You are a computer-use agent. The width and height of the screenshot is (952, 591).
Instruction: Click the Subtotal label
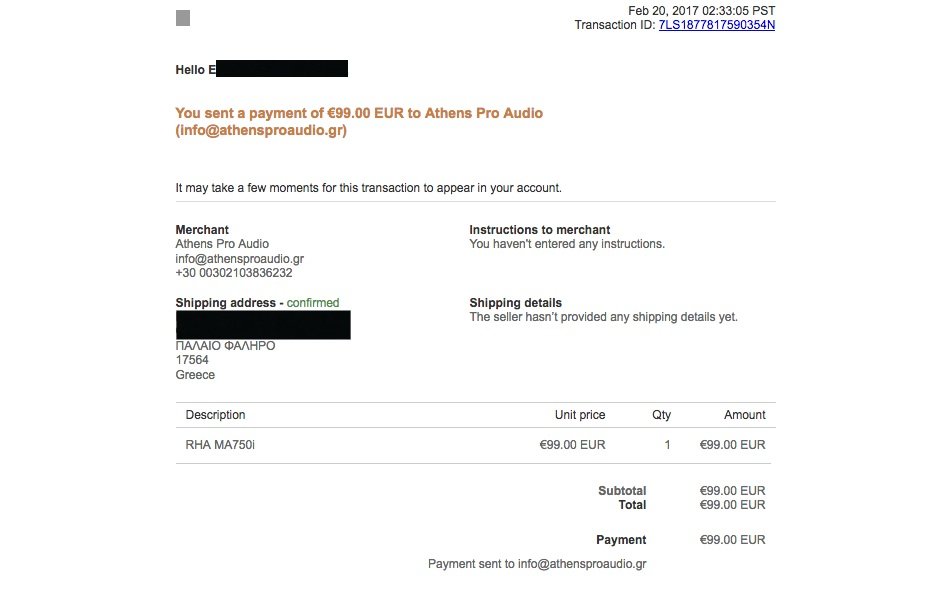pyautogui.click(x=622, y=491)
